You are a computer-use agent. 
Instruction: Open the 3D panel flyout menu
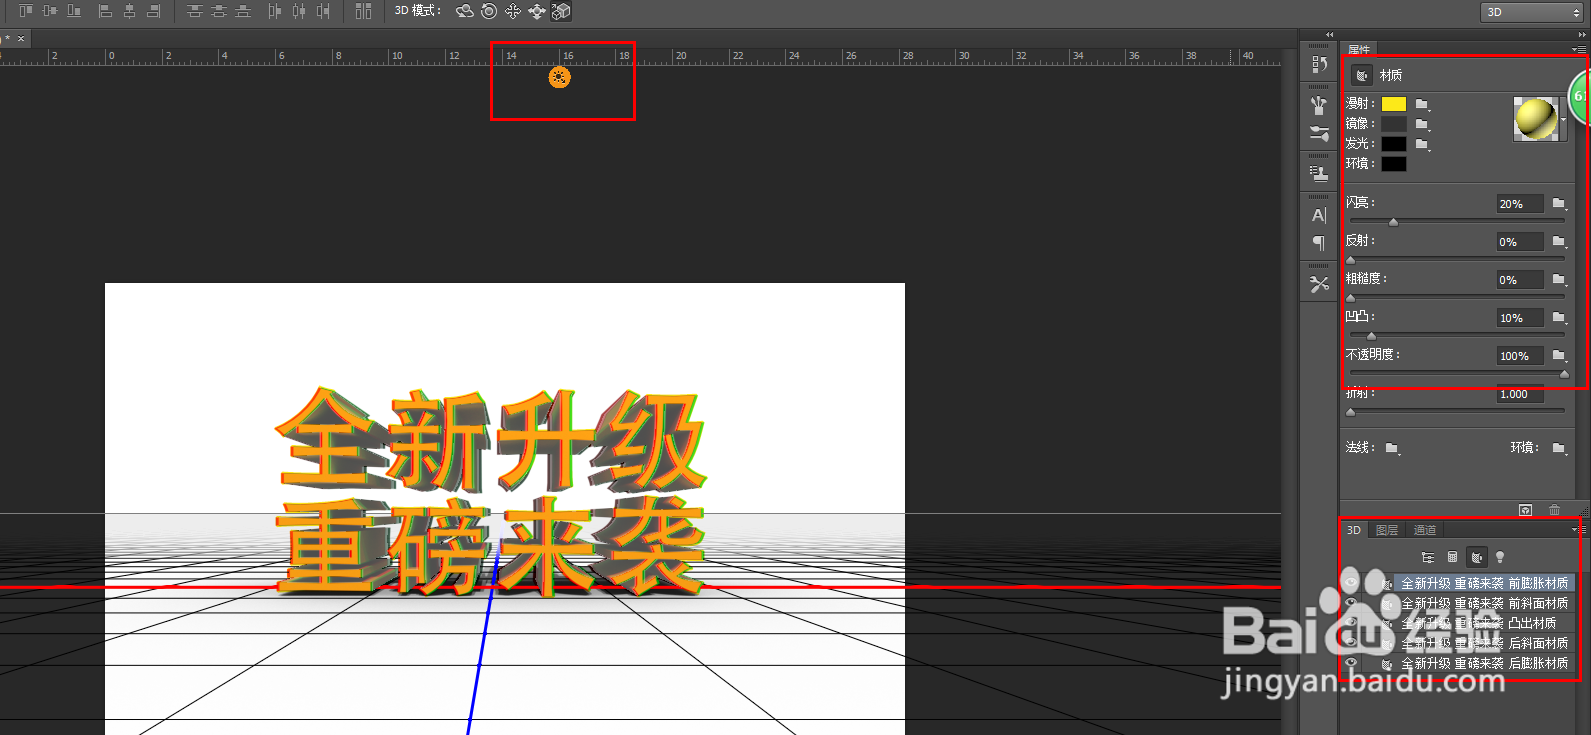coord(1577,530)
